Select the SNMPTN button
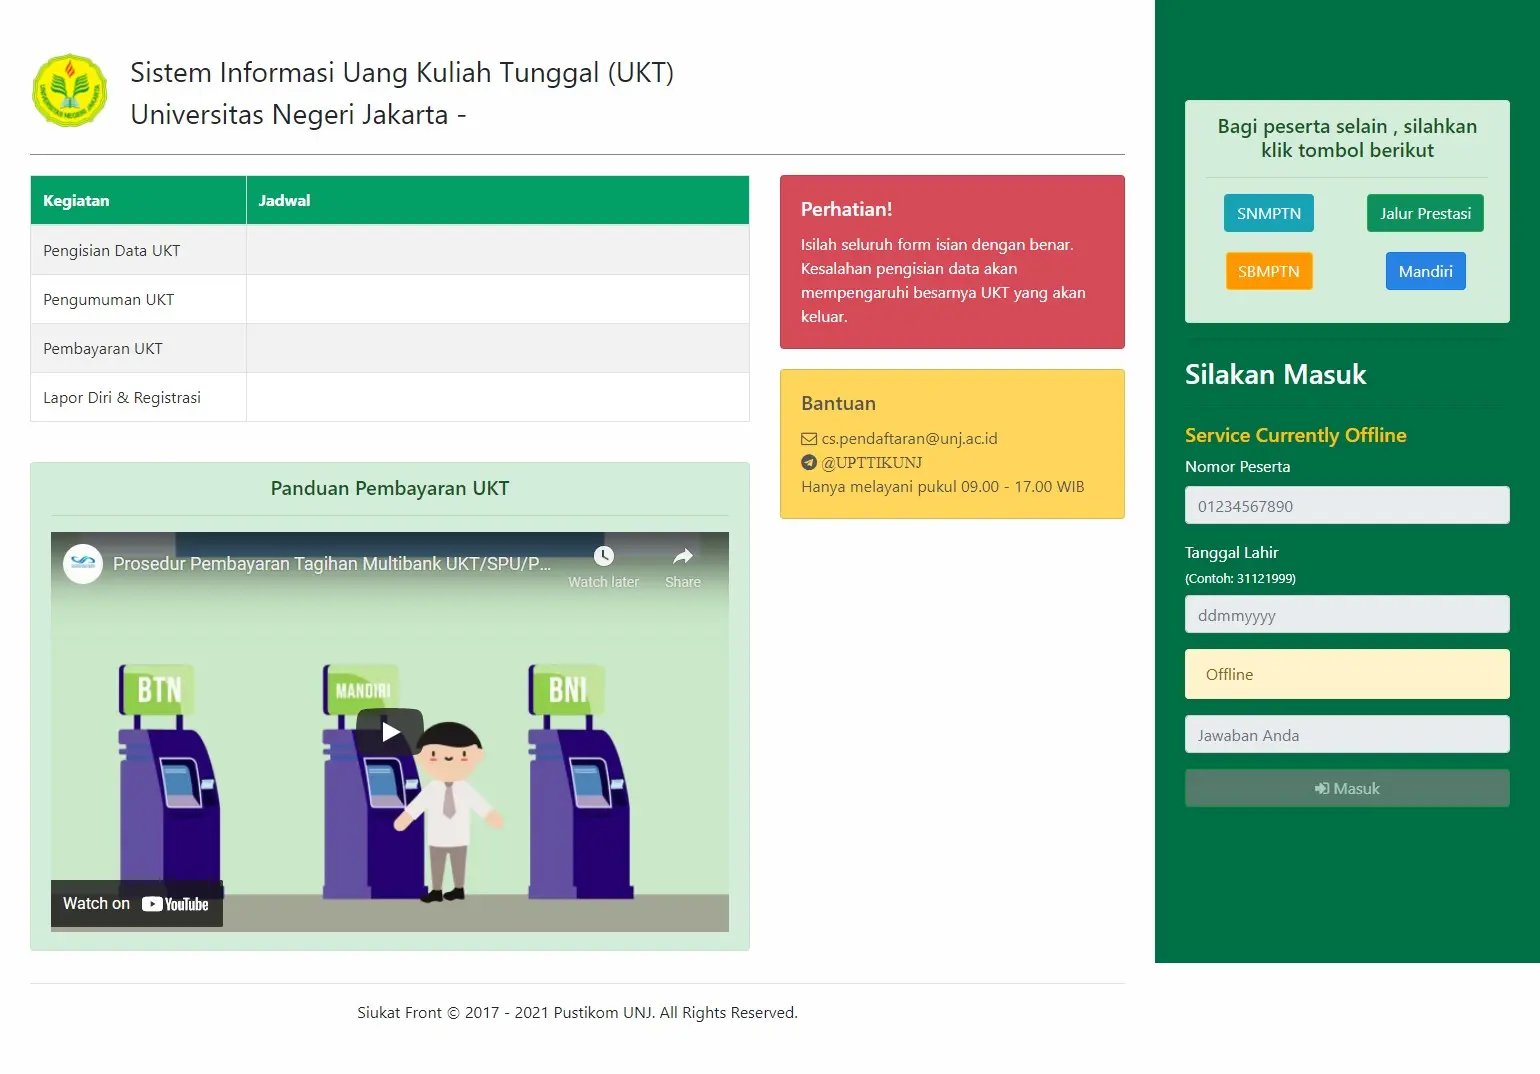Screen dimensions: 1540x1074 (x=1268, y=213)
